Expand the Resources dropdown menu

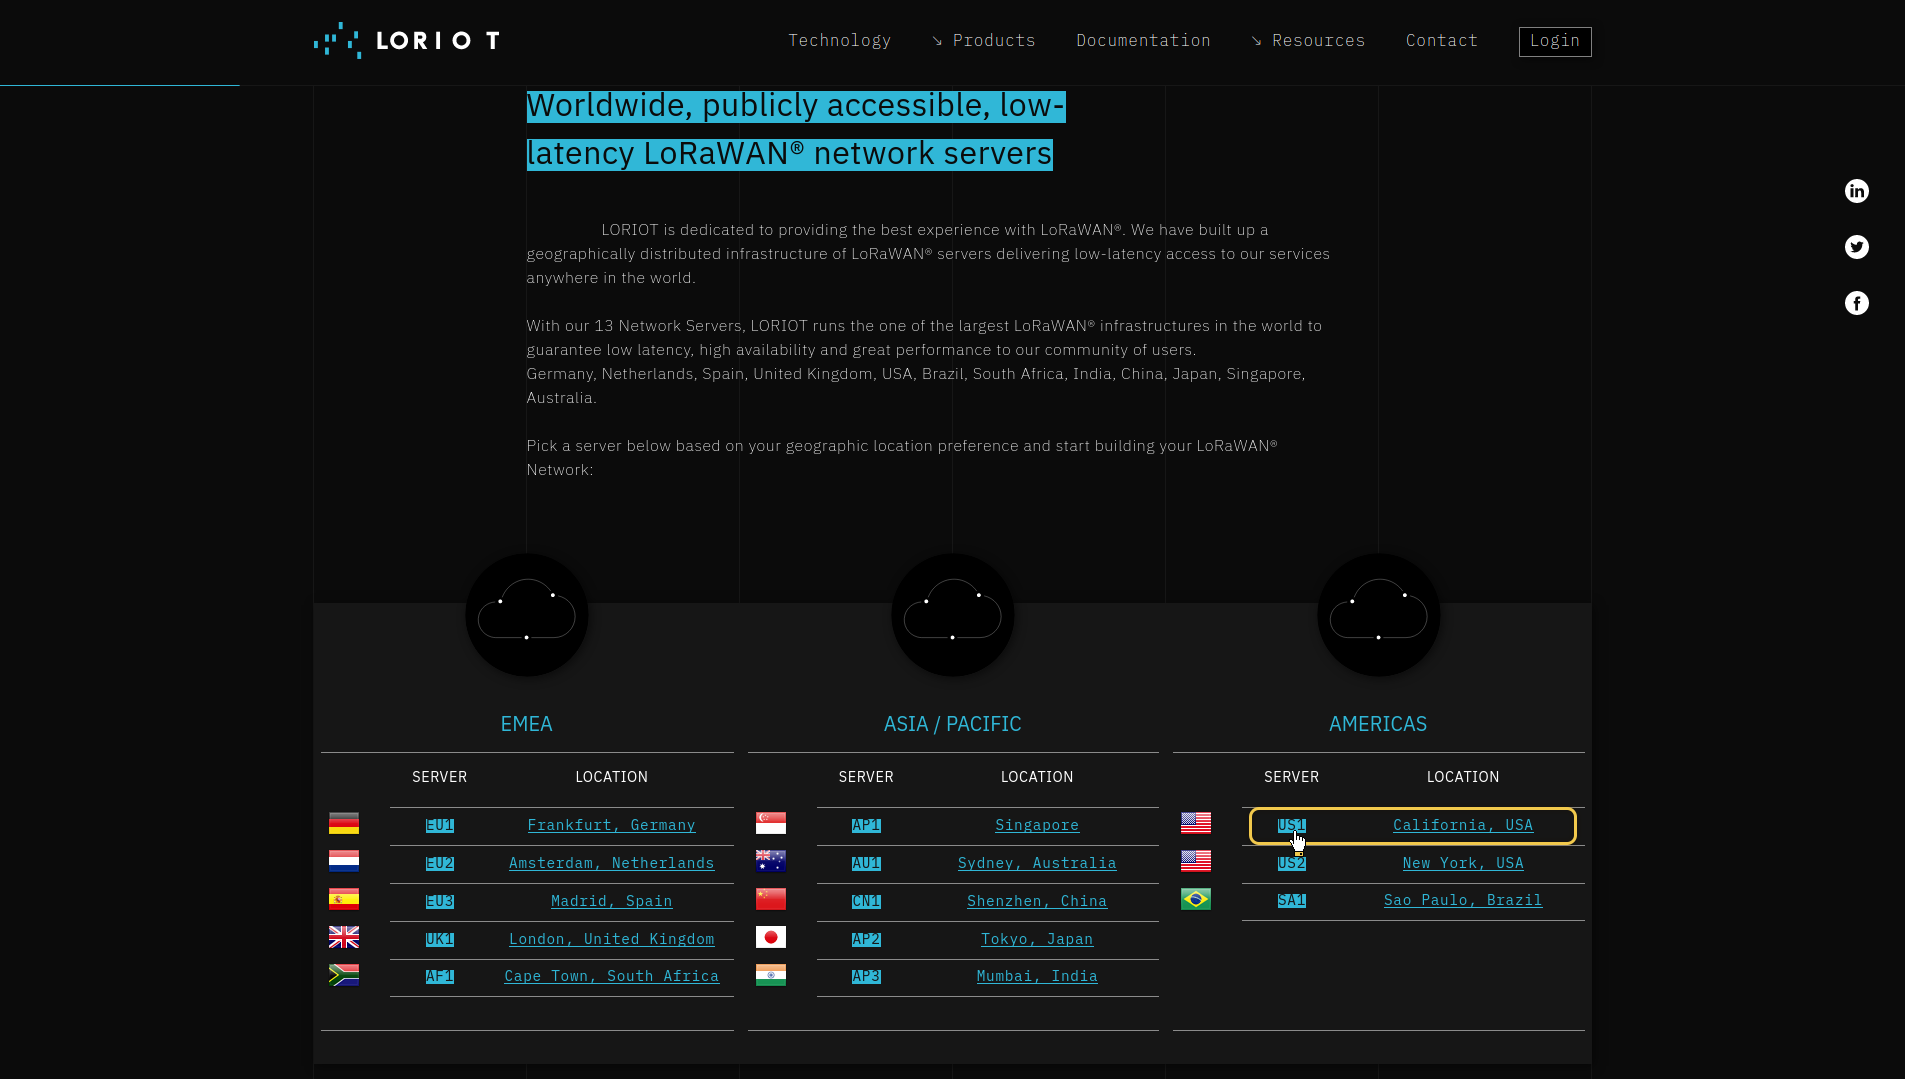[1308, 41]
